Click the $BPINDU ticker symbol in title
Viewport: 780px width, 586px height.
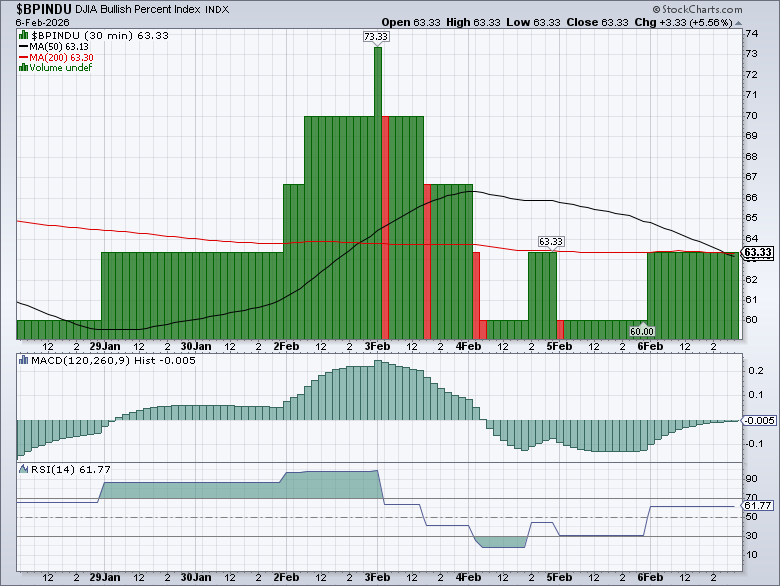click(36, 9)
